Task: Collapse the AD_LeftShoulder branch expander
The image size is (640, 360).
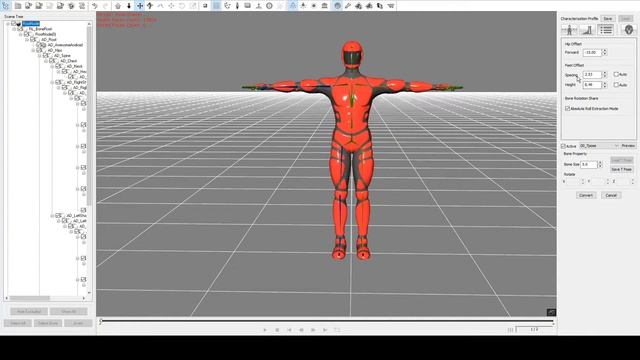Action: click(52, 216)
